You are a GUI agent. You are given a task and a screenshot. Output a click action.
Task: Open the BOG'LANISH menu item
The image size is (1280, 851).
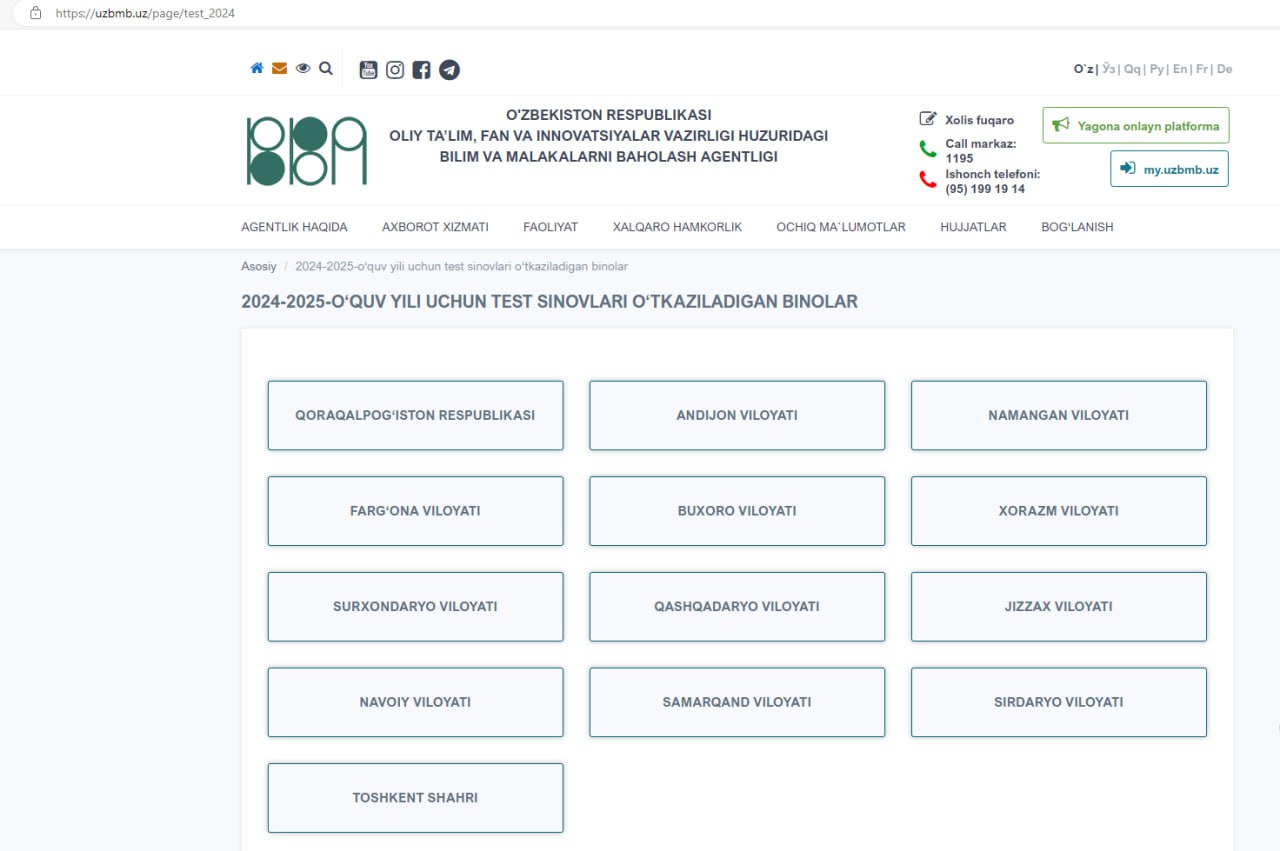point(1076,227)
